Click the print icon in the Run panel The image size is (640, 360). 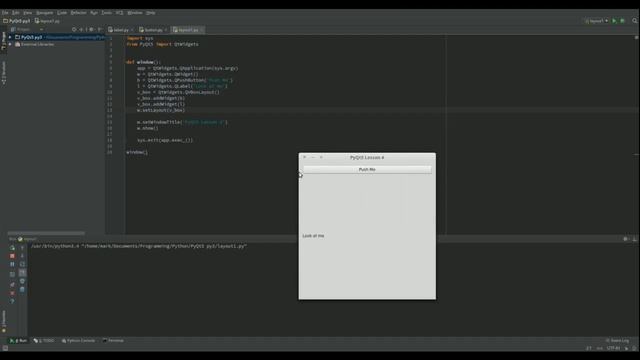pos(22,281)
